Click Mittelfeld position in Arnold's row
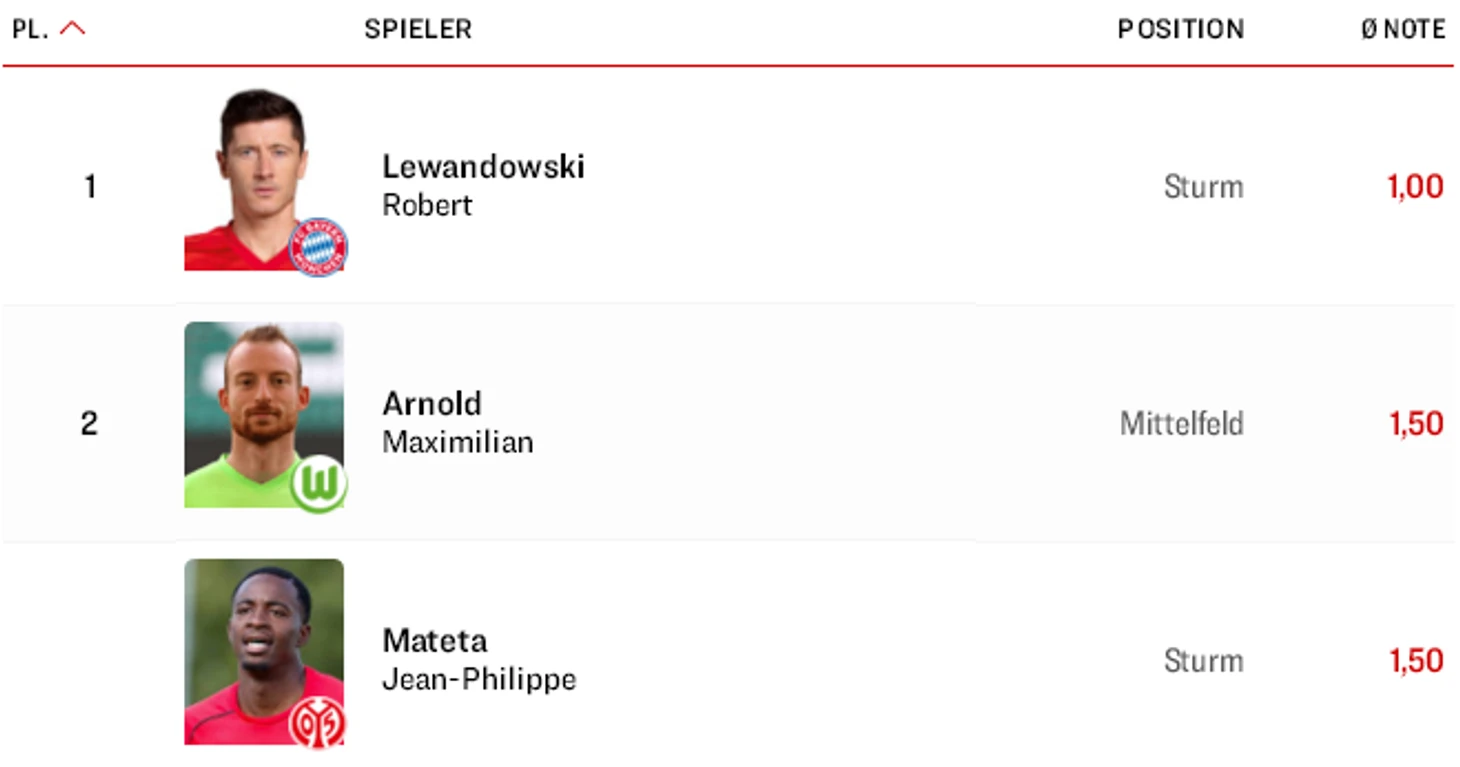Viewport: 1460px width, 767px height. click(x=1181, y=424)
